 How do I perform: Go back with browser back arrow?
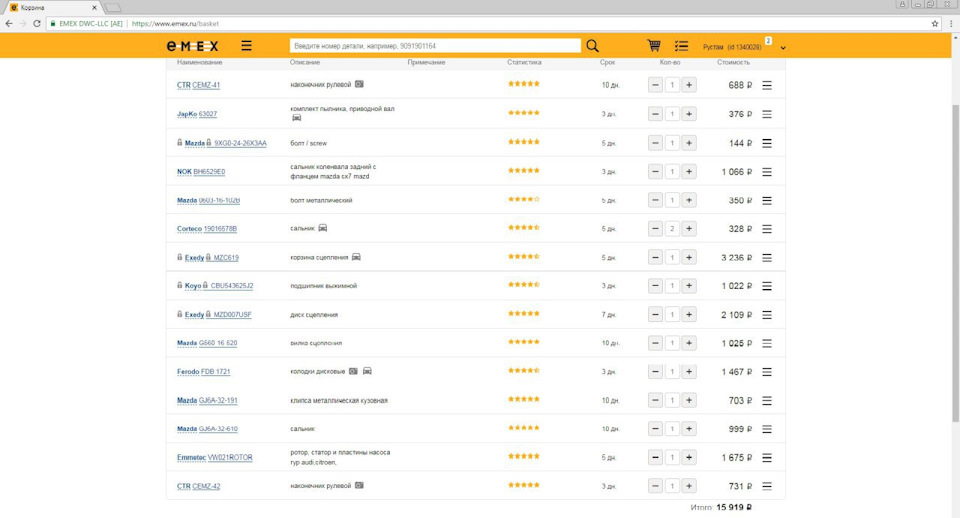(x=9, y=24)
